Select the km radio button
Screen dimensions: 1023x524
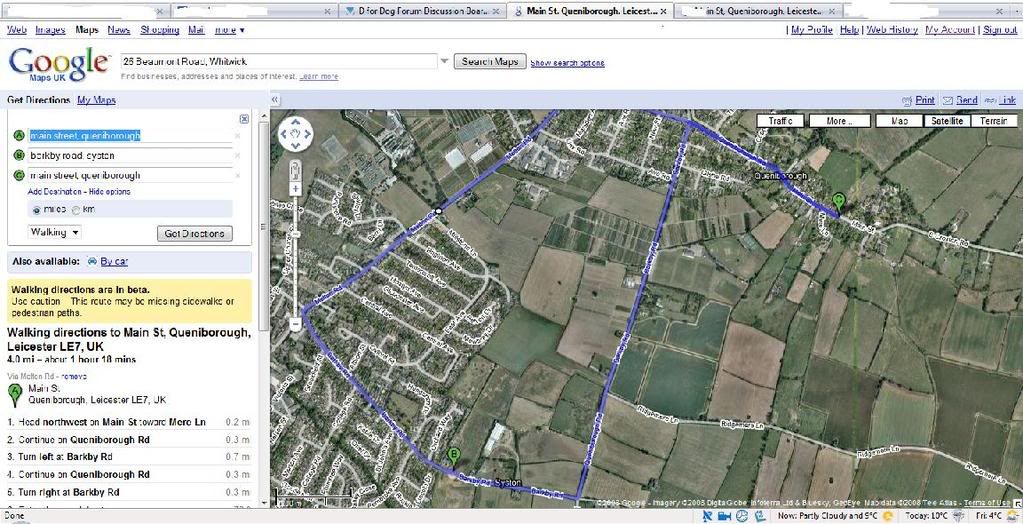coord(76,209)
